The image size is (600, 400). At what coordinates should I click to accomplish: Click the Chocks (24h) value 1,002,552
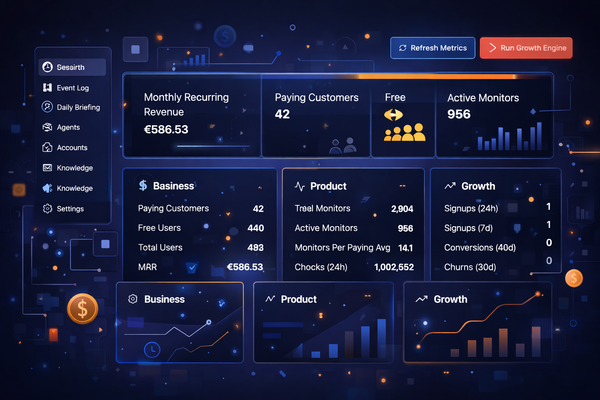[394, 267]
